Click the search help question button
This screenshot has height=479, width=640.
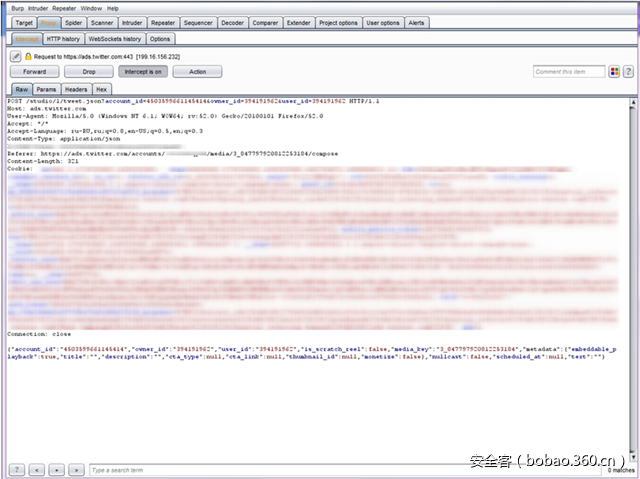[16, 469]
